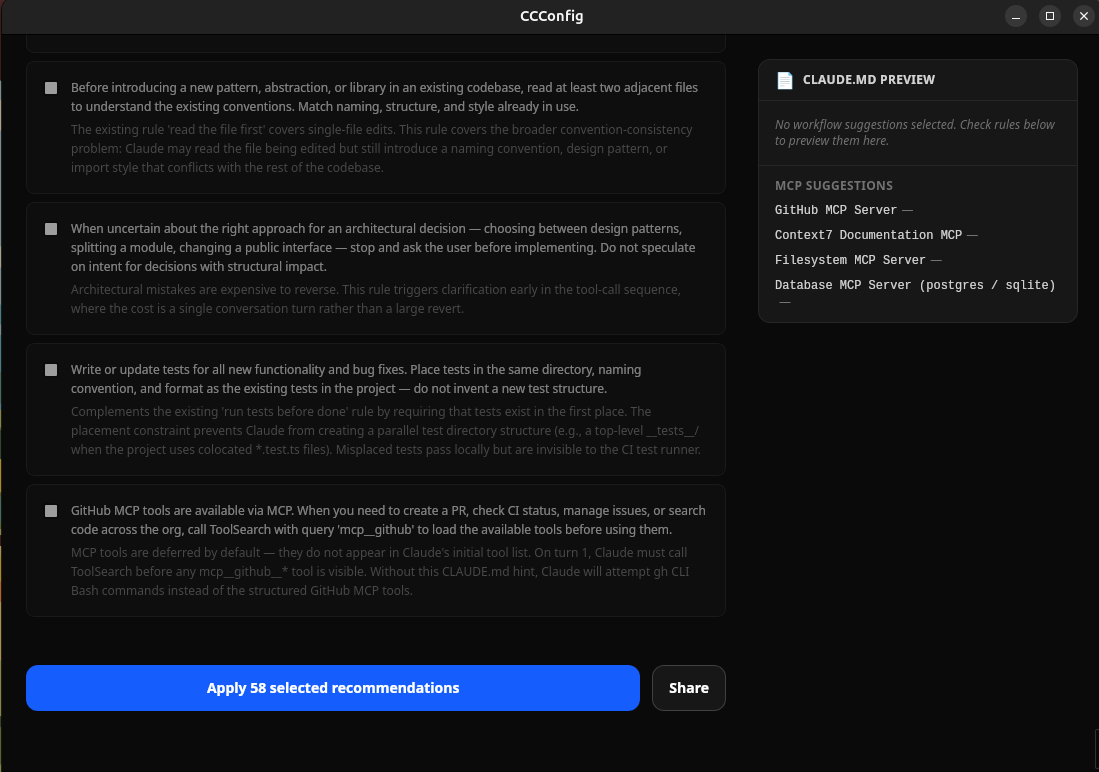Select the GitHub MCP tools rule checkbox
1099x772 pixels.
click(51, 511)
